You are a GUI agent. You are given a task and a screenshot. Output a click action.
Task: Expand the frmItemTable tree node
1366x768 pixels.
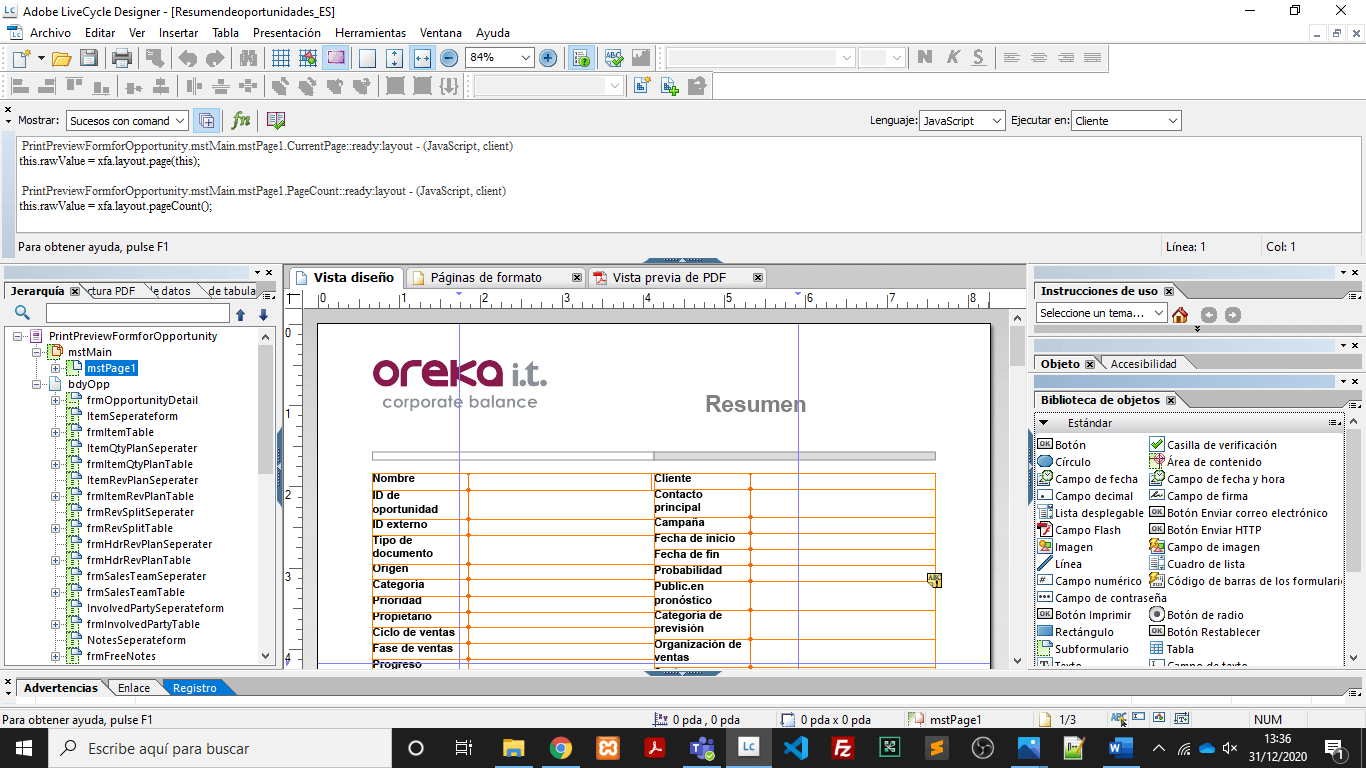pos(56,432)
